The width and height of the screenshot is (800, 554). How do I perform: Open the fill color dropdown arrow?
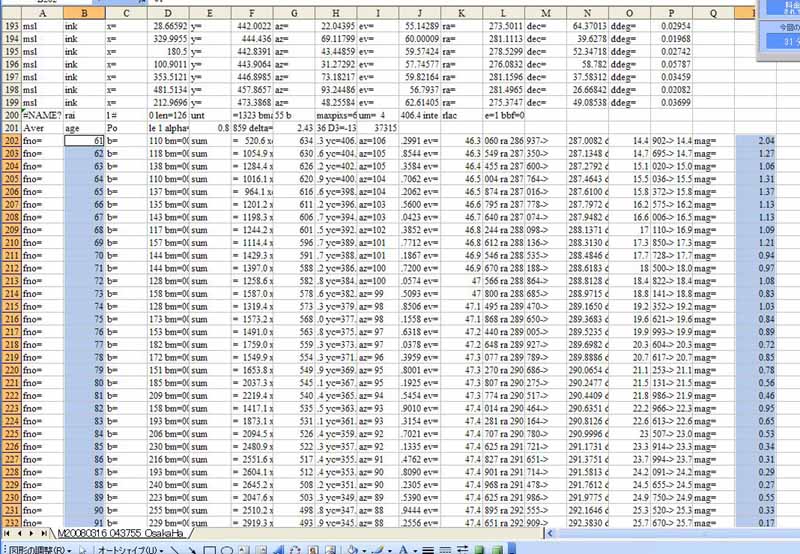364,551
